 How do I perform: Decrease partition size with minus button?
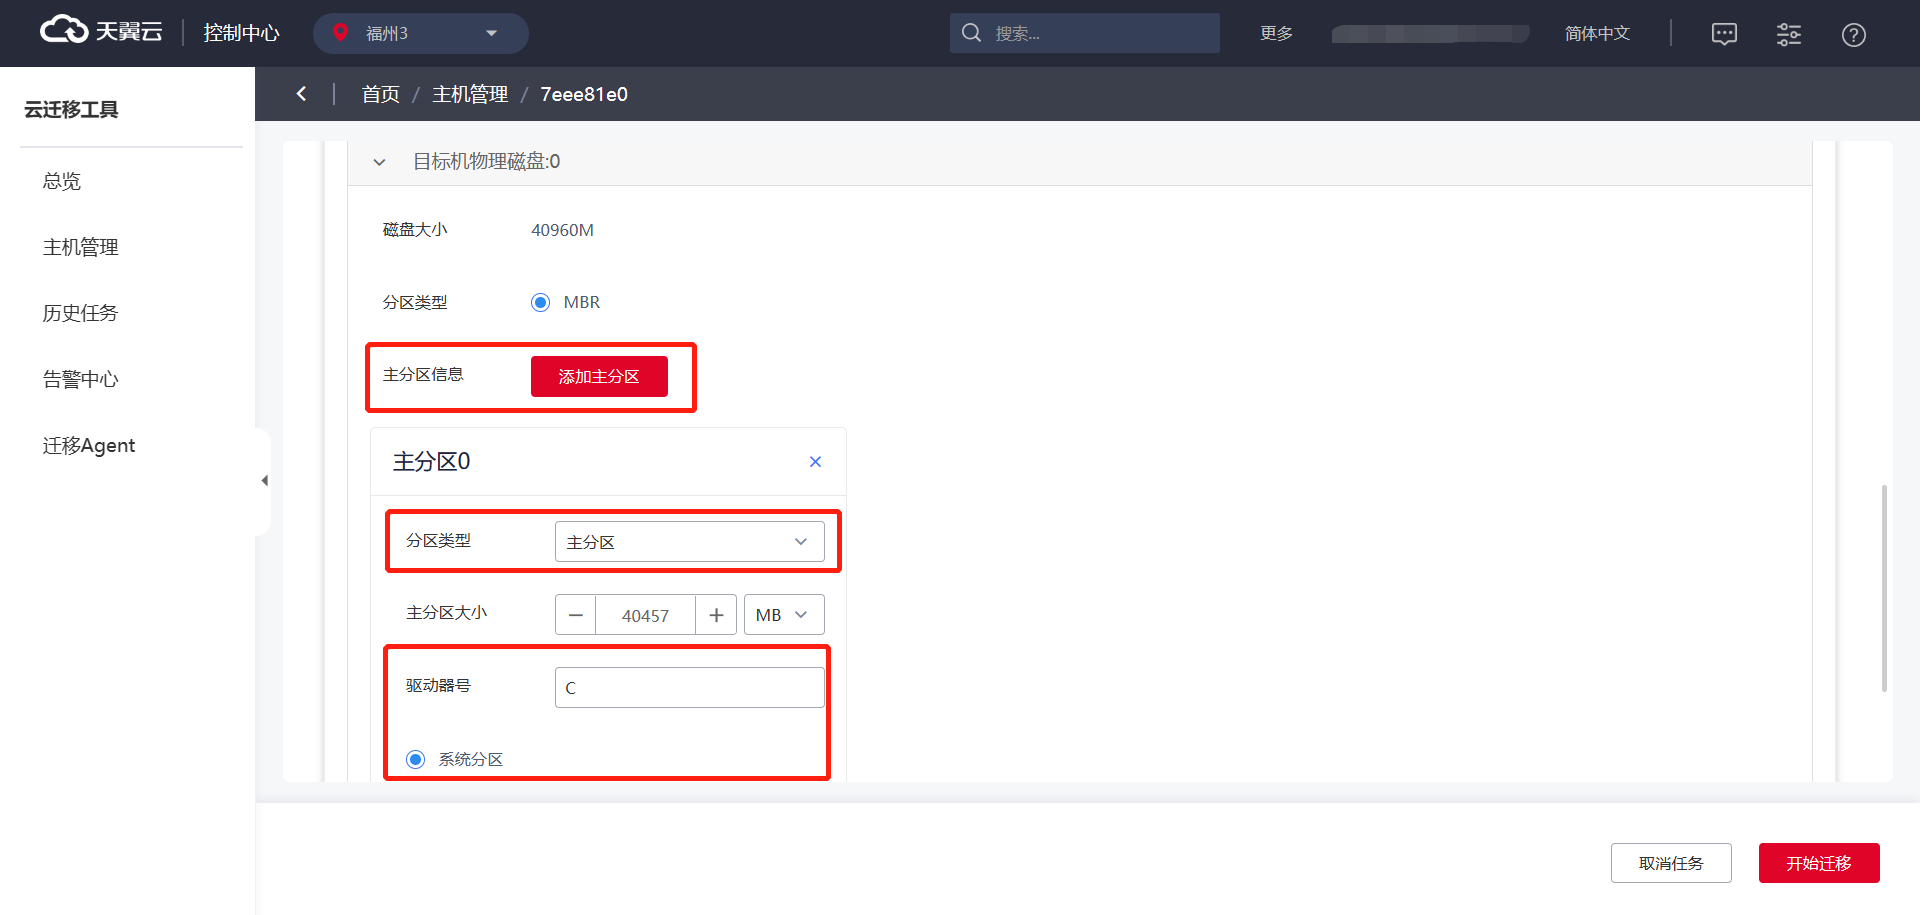[575, 615]
